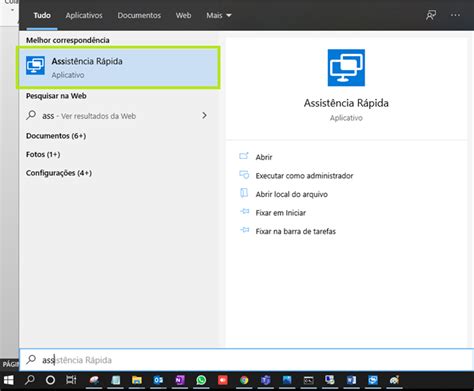The height and width of the screenshot is (391, 474).
Task: Switch to the Aplicativos tab
Action: pos(84,15)
